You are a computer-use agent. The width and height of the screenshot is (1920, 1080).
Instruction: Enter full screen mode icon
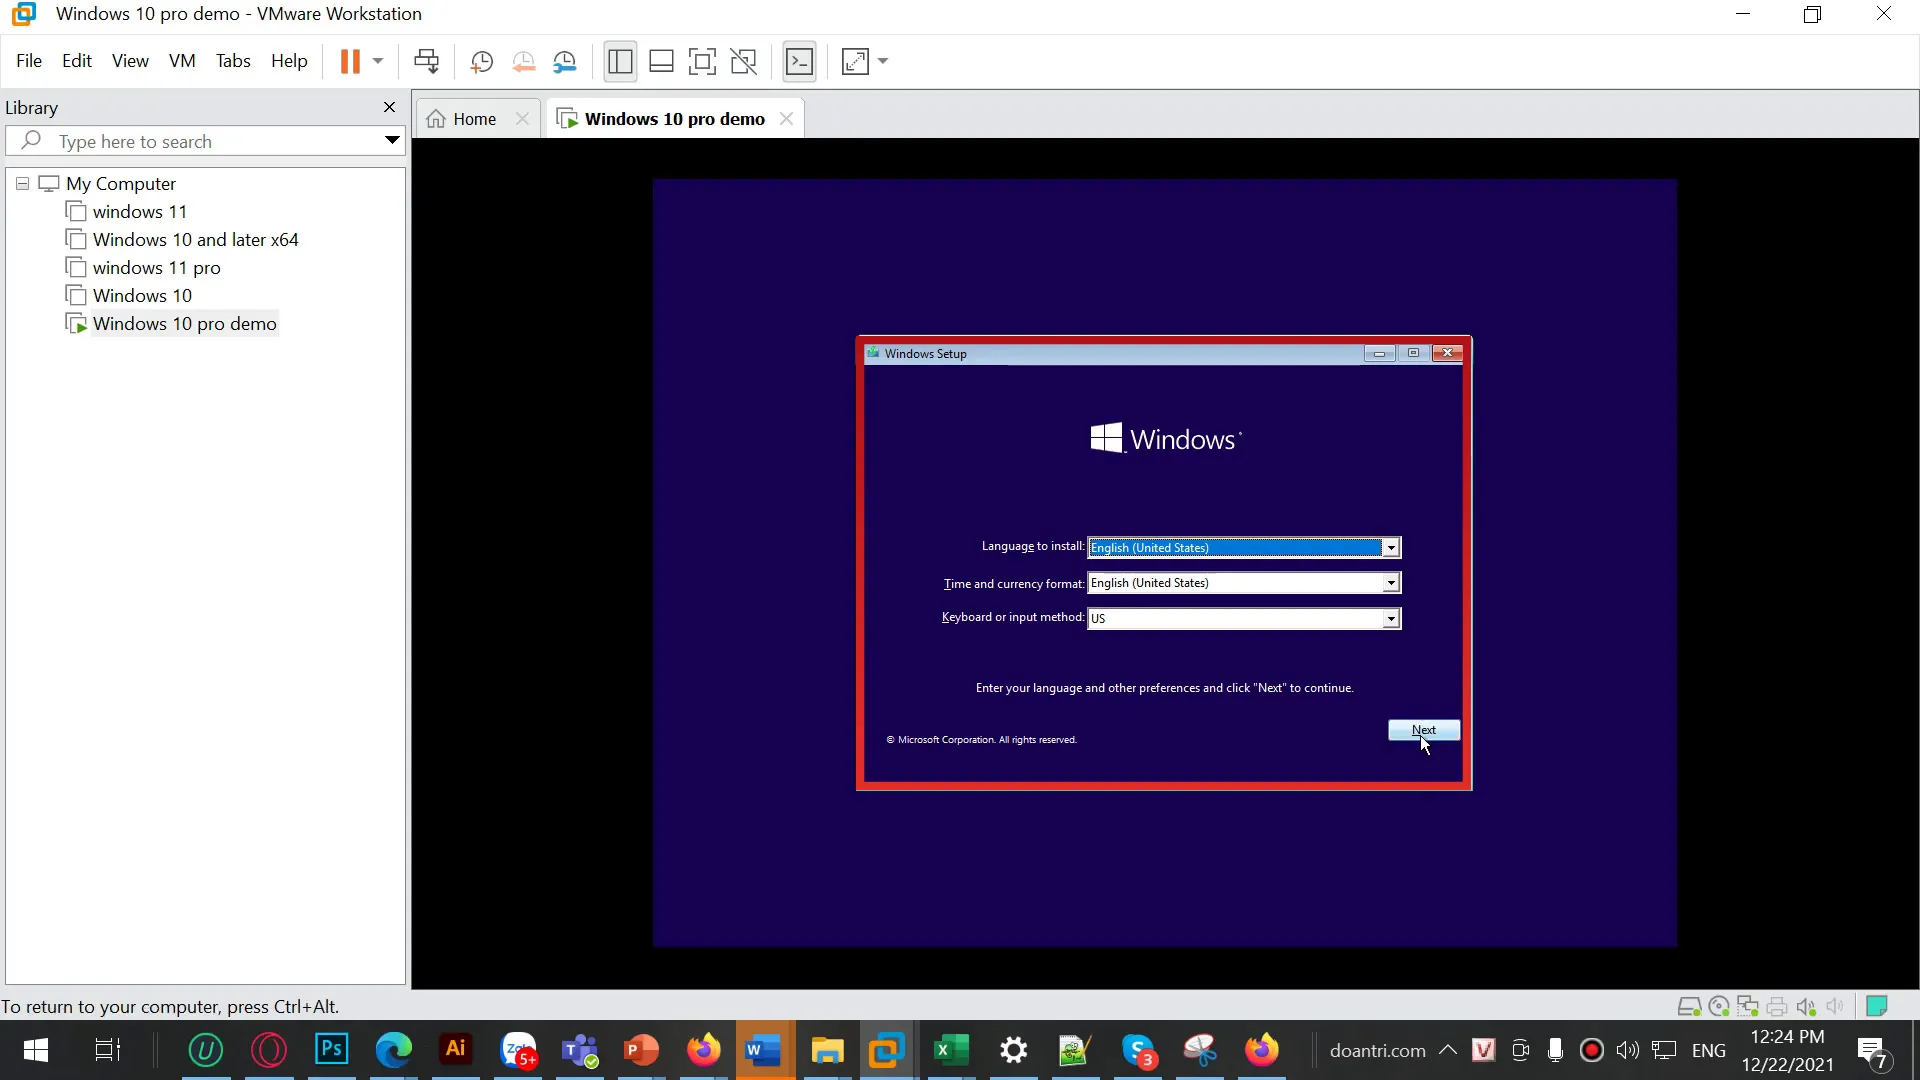click(x=702, y=62)
